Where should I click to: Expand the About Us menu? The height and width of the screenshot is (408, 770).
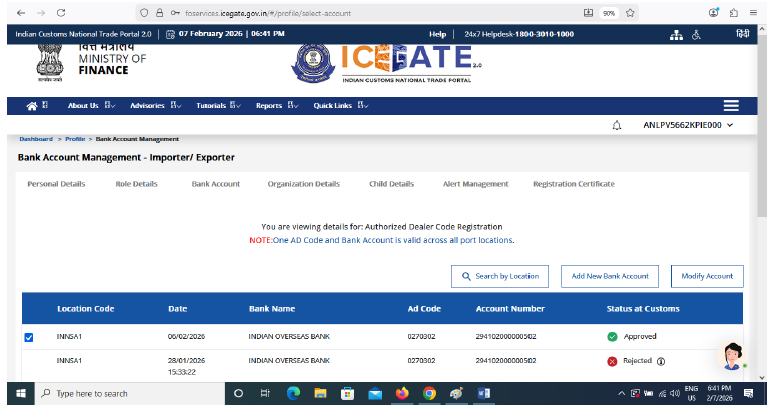tap(91, 106)
